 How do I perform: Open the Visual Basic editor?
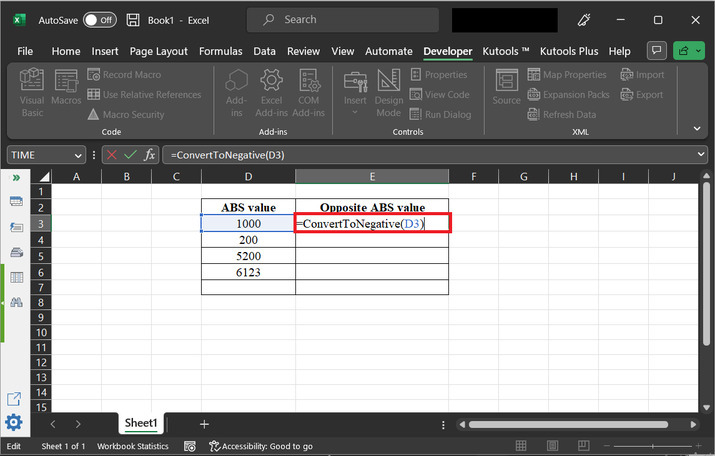[32, 93]
